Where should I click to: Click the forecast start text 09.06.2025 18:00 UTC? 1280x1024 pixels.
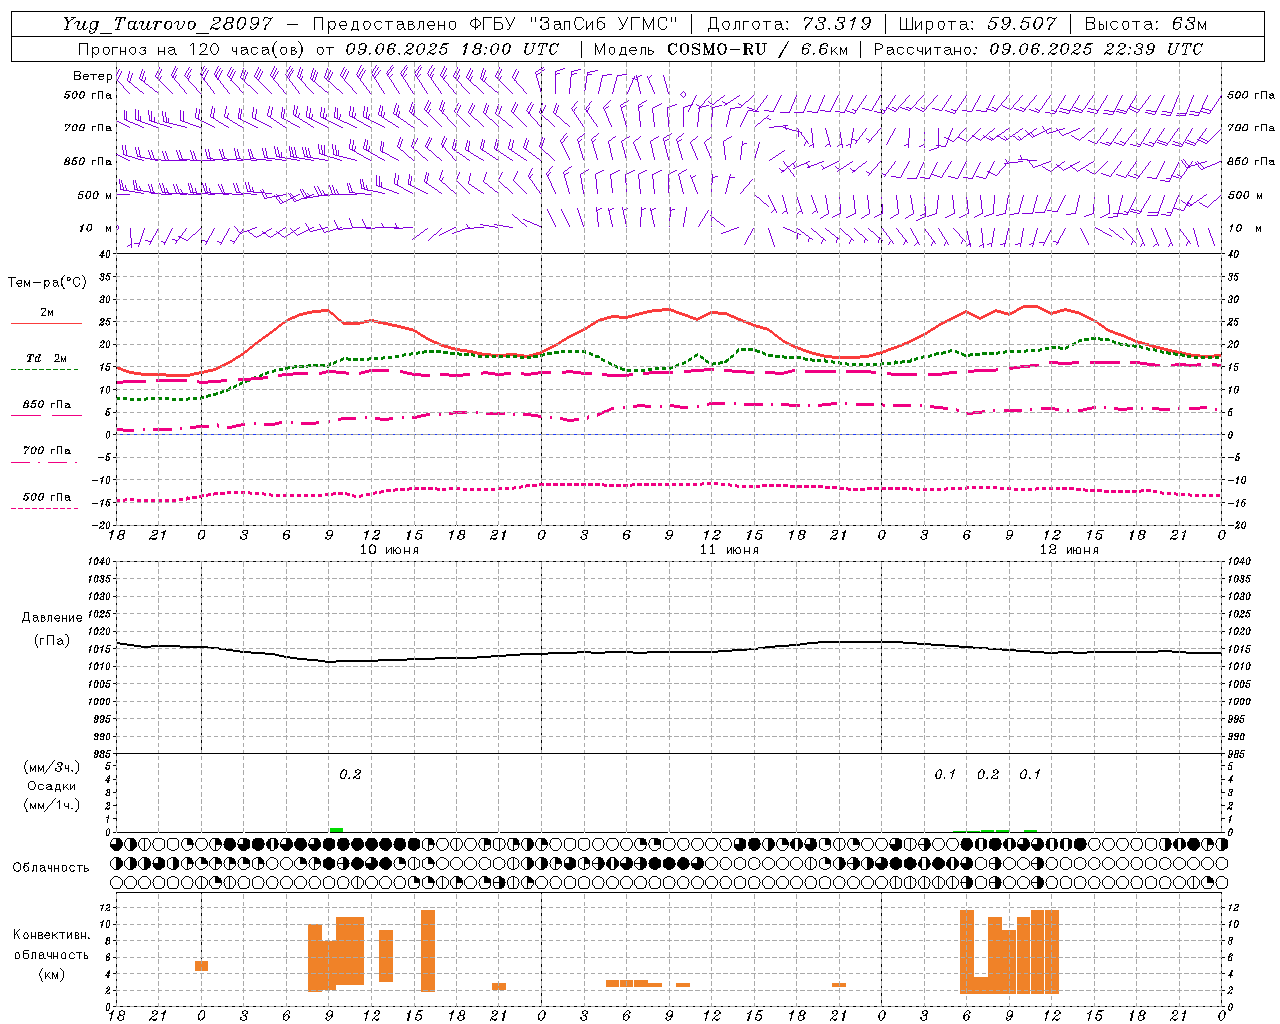pos(452,49)
